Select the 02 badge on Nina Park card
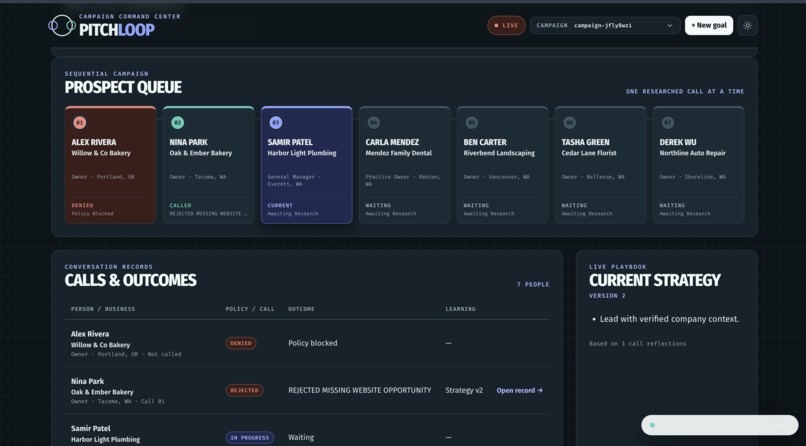 click(x=177, y=123)
